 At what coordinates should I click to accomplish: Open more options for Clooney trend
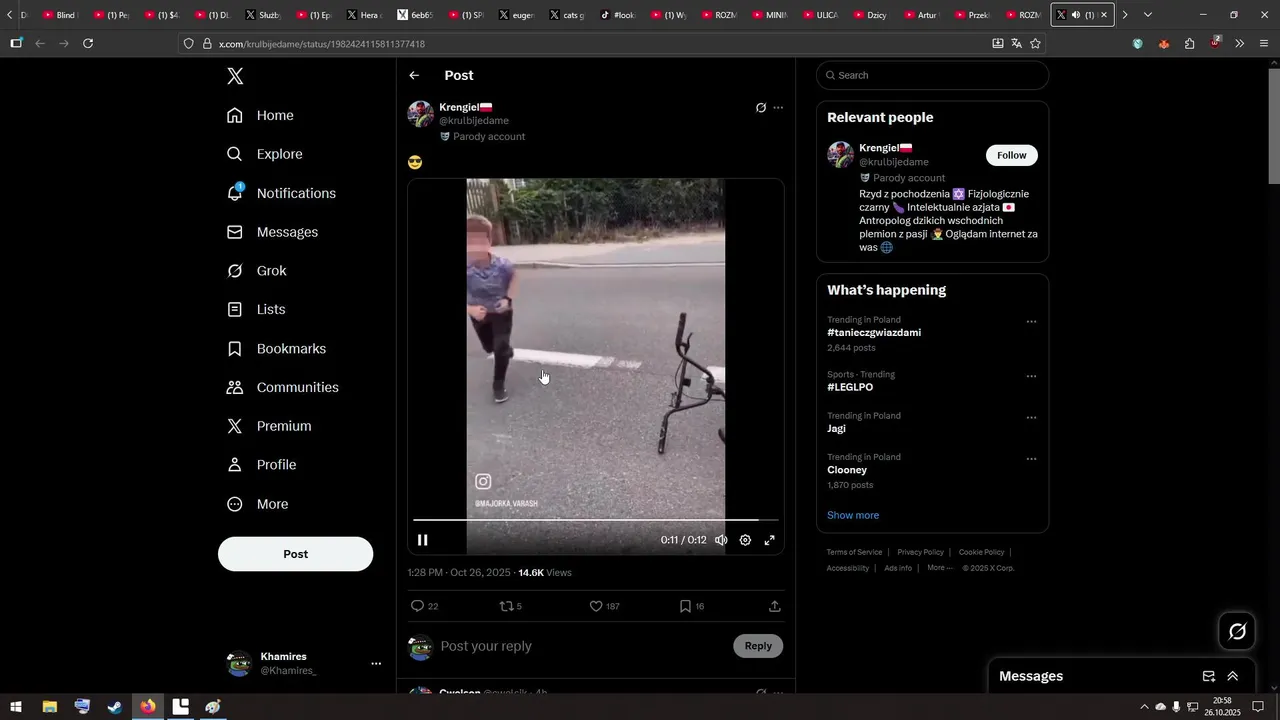[1031, 459]
